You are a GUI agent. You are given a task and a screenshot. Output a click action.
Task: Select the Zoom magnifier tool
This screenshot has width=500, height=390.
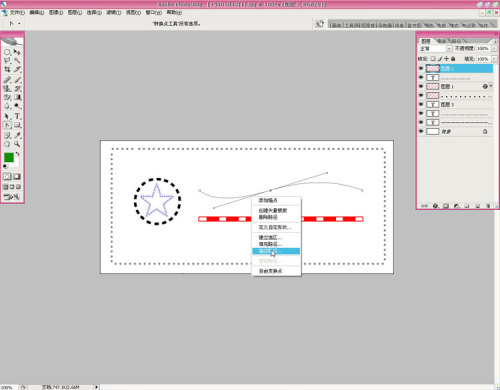17,144
